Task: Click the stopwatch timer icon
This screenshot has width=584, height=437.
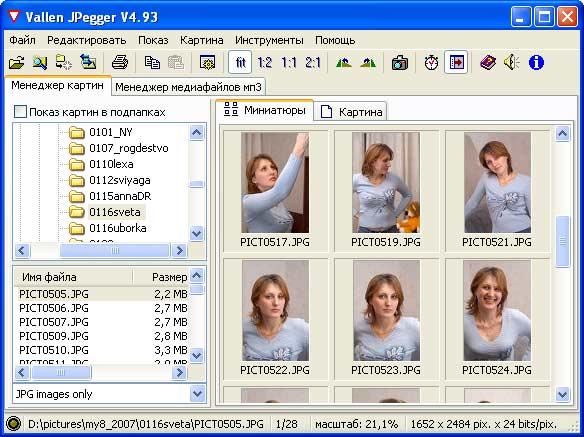Action: coord(431,62)
